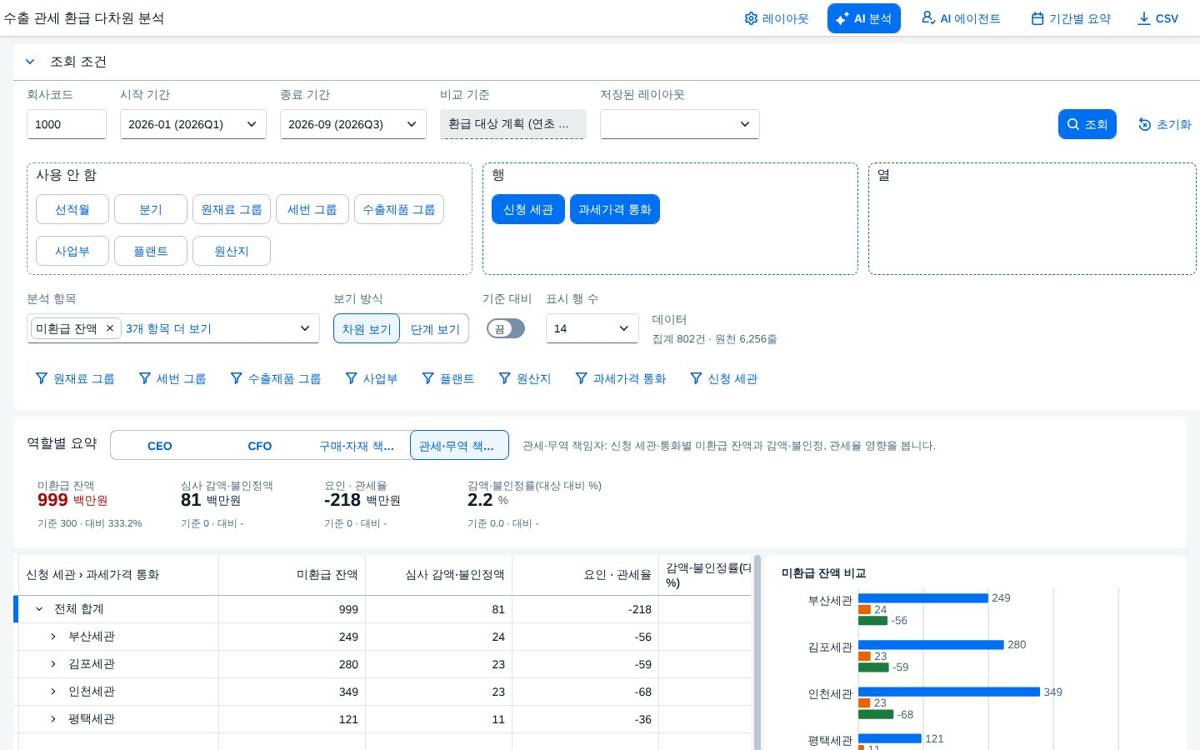Expand the 부산세관 row
Screen dimensions: 1200x750
click(54, 637)
